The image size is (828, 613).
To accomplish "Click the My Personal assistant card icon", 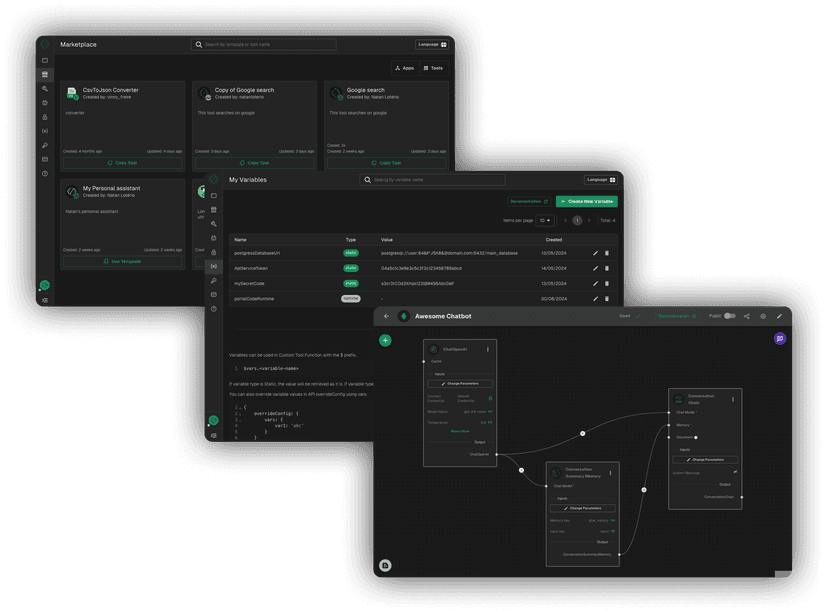I will pos(72,192).
